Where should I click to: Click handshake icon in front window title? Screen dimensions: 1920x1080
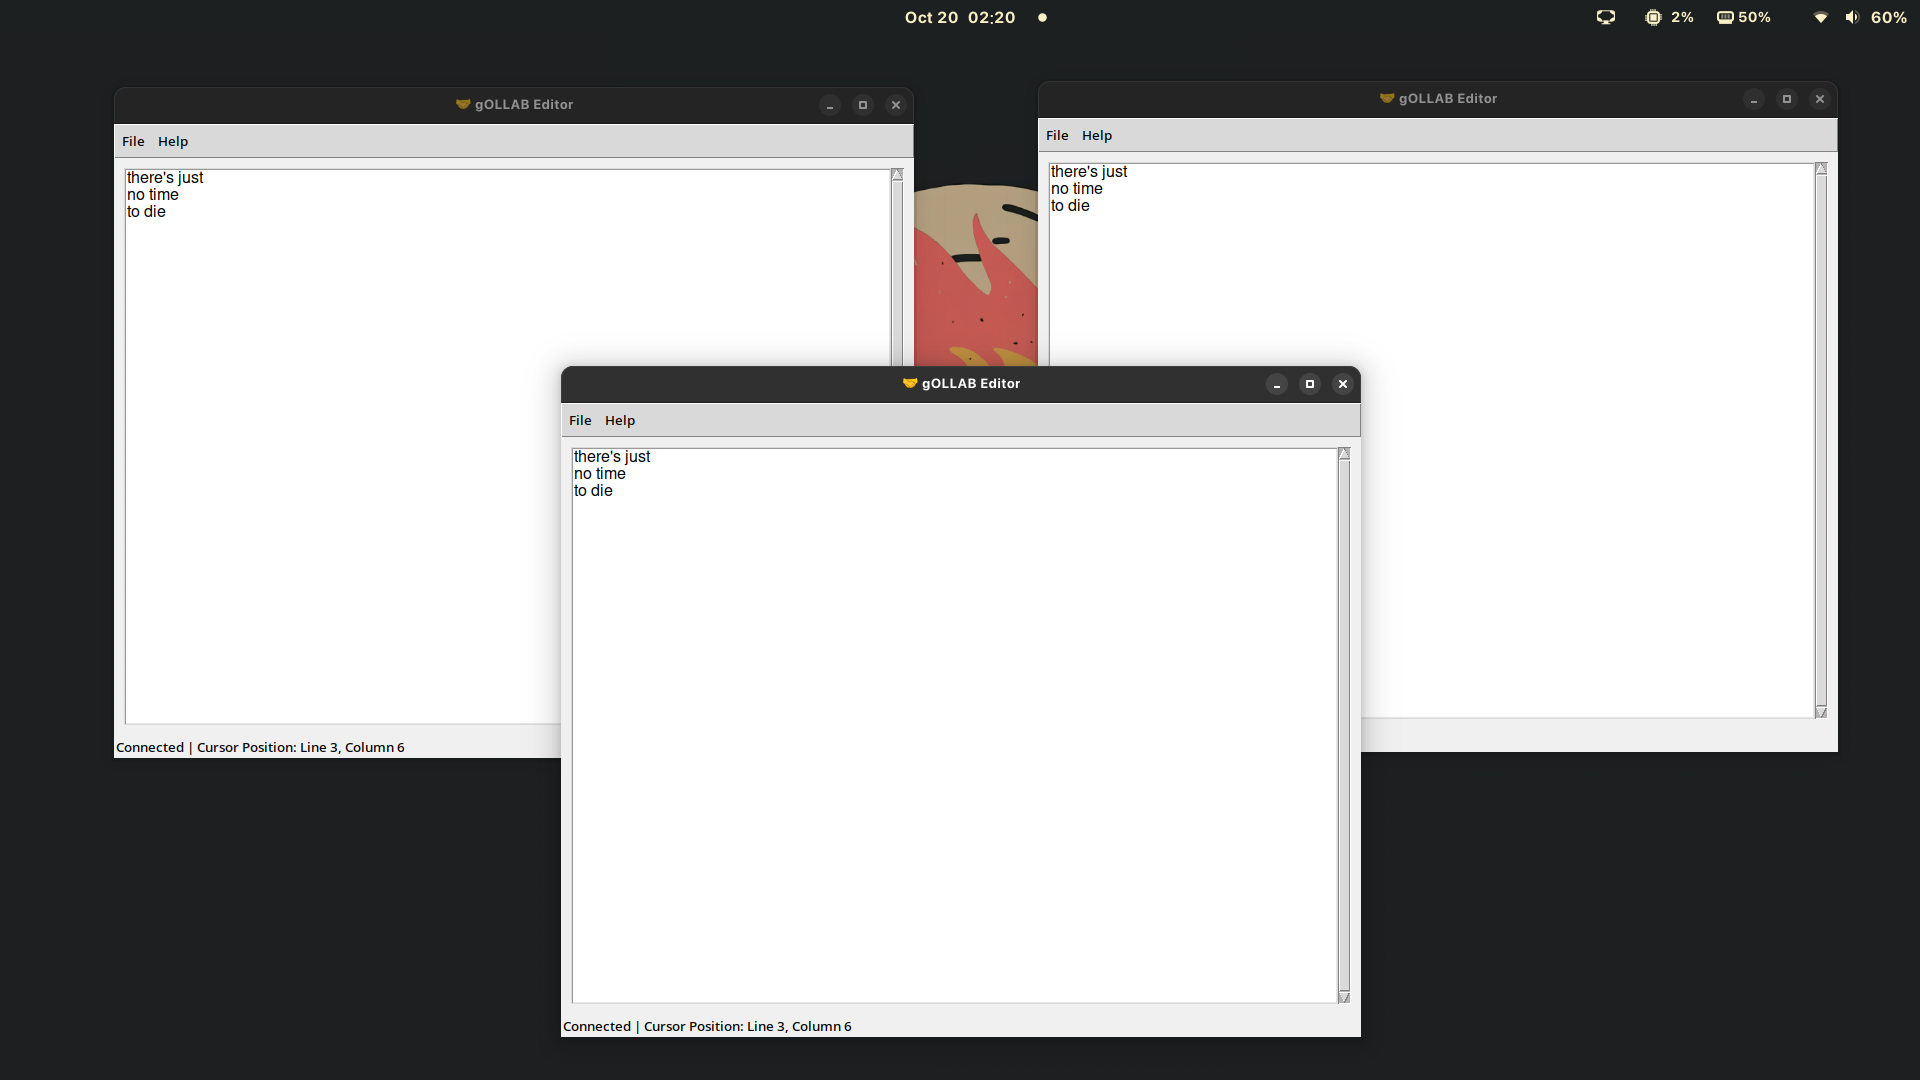pyautogui.click(x=910, y=383)
